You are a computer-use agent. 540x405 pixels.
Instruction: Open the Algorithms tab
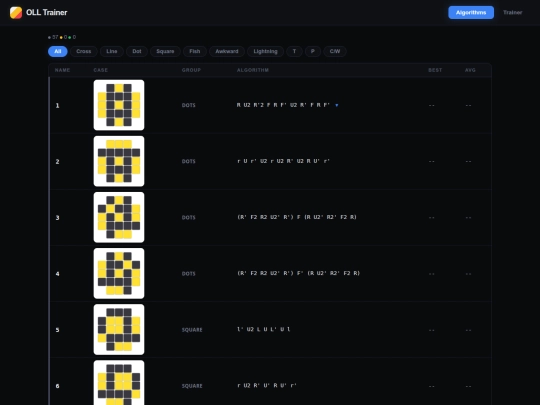[x=471, y=12]
